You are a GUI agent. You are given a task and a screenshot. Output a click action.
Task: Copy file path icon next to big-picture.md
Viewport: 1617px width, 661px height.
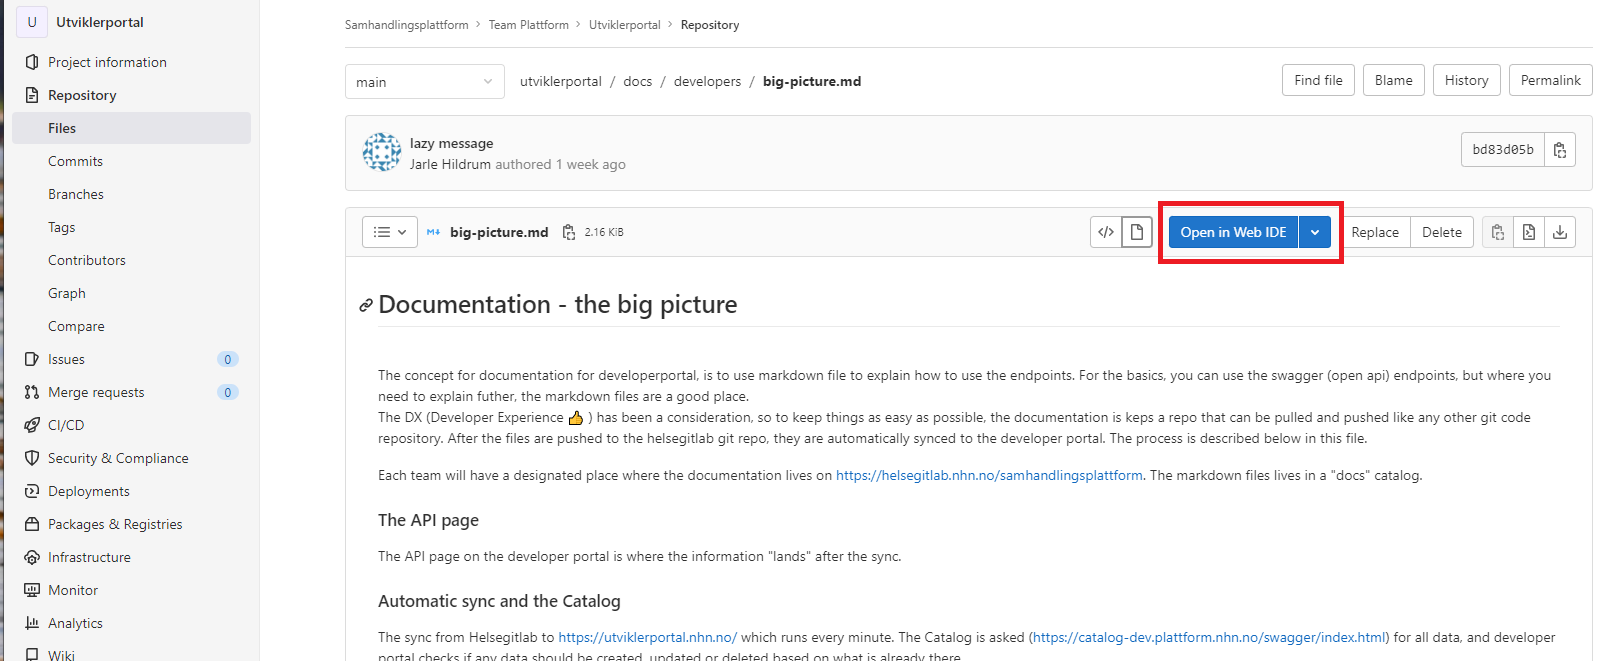(x=568, y=232)
